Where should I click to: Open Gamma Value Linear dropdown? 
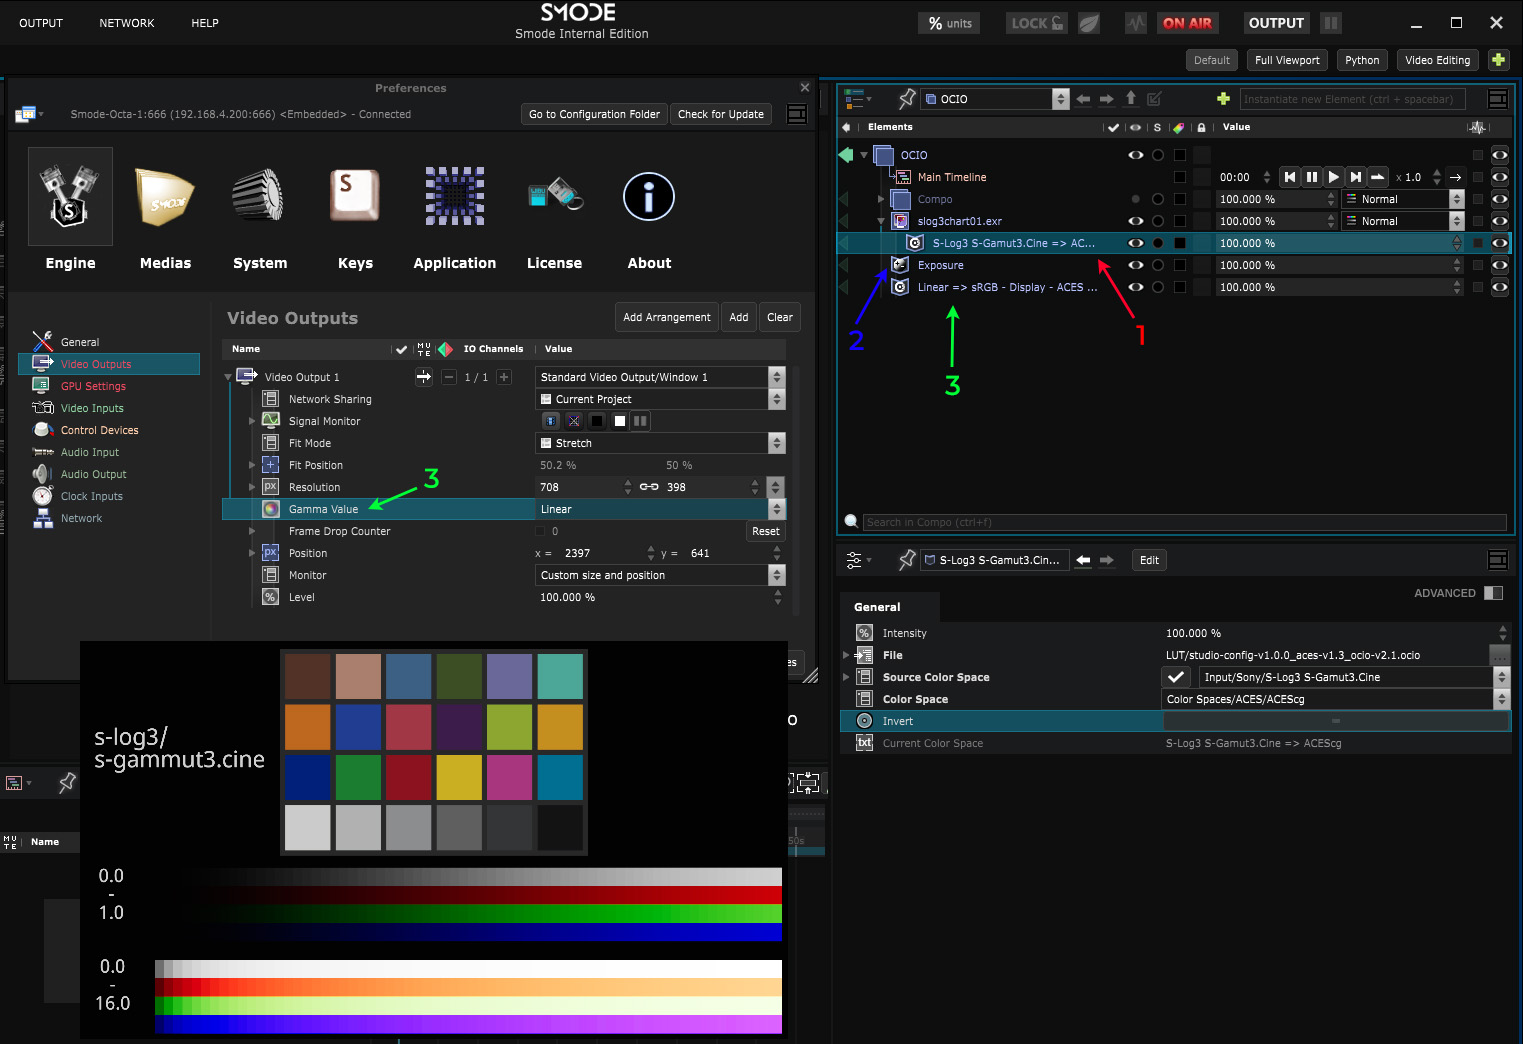tap(660, 509)
